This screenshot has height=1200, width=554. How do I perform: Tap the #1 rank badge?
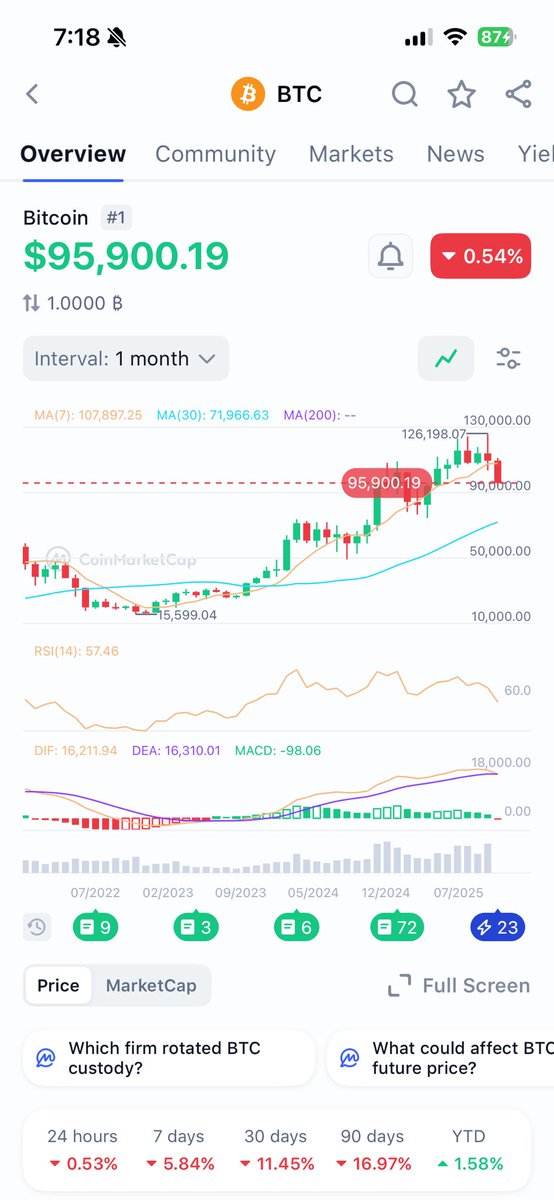[x=117, y=217]
